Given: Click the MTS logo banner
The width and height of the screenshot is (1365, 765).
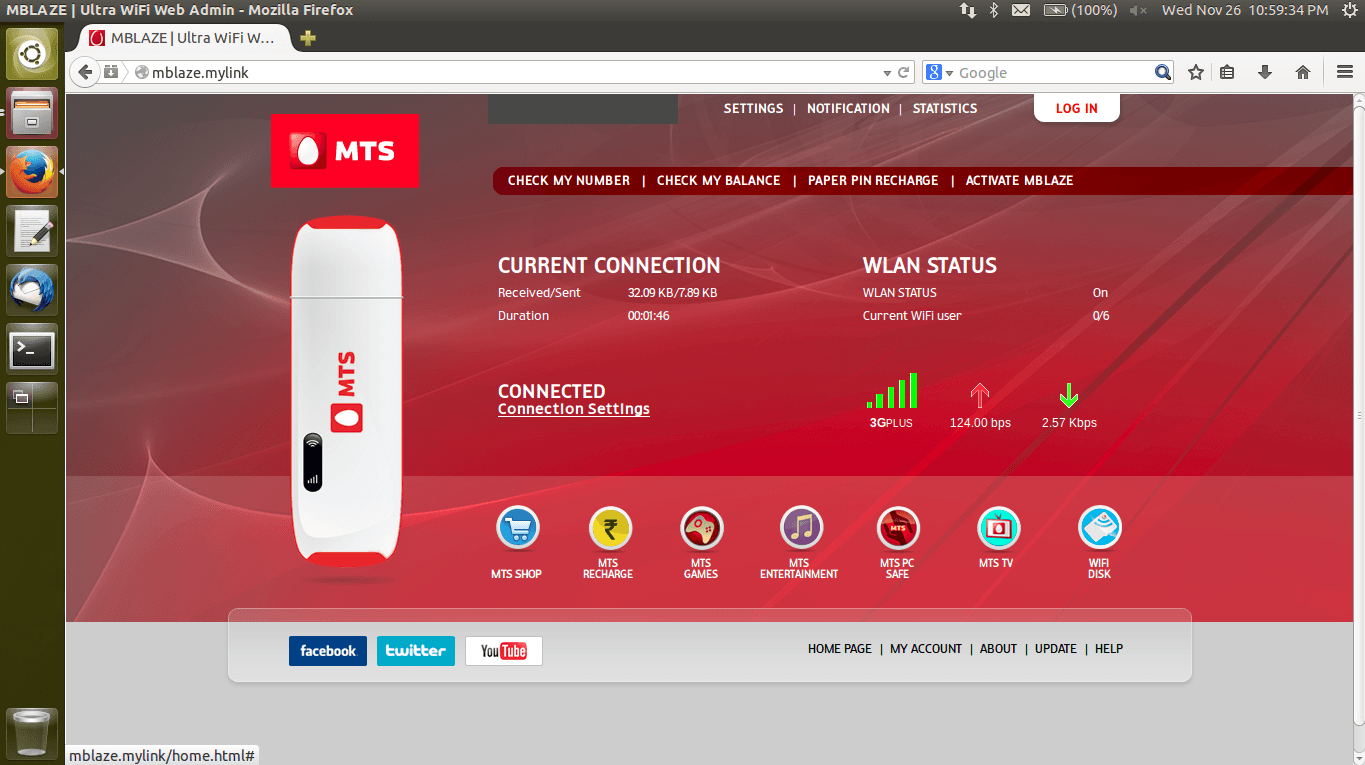Looking at the screenshot, I should [x=345, y=150].
